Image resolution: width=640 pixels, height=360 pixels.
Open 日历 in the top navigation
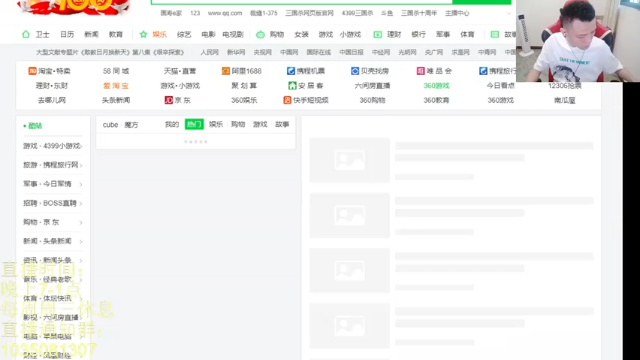pos(67,35)
